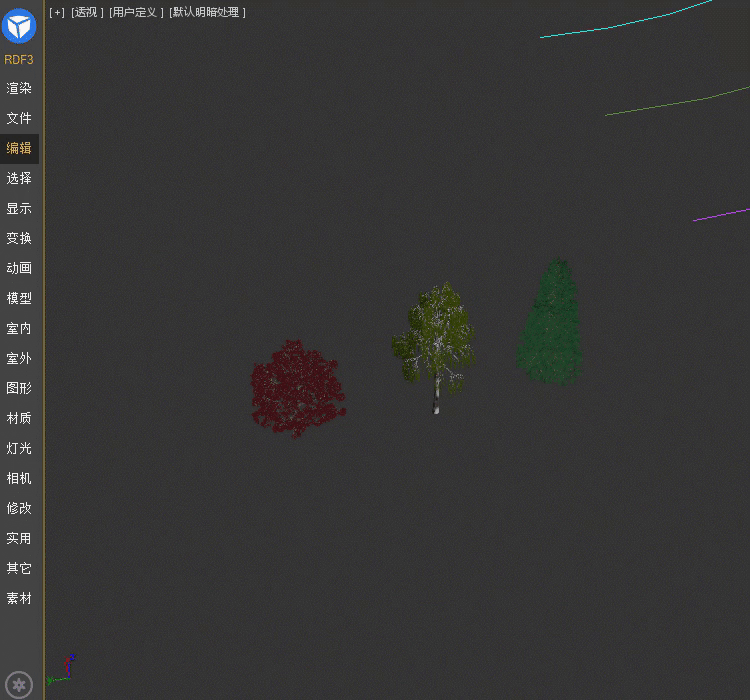The image size is (750, 700).
Task: Open the 文件 menu
Action: (19, 118)
